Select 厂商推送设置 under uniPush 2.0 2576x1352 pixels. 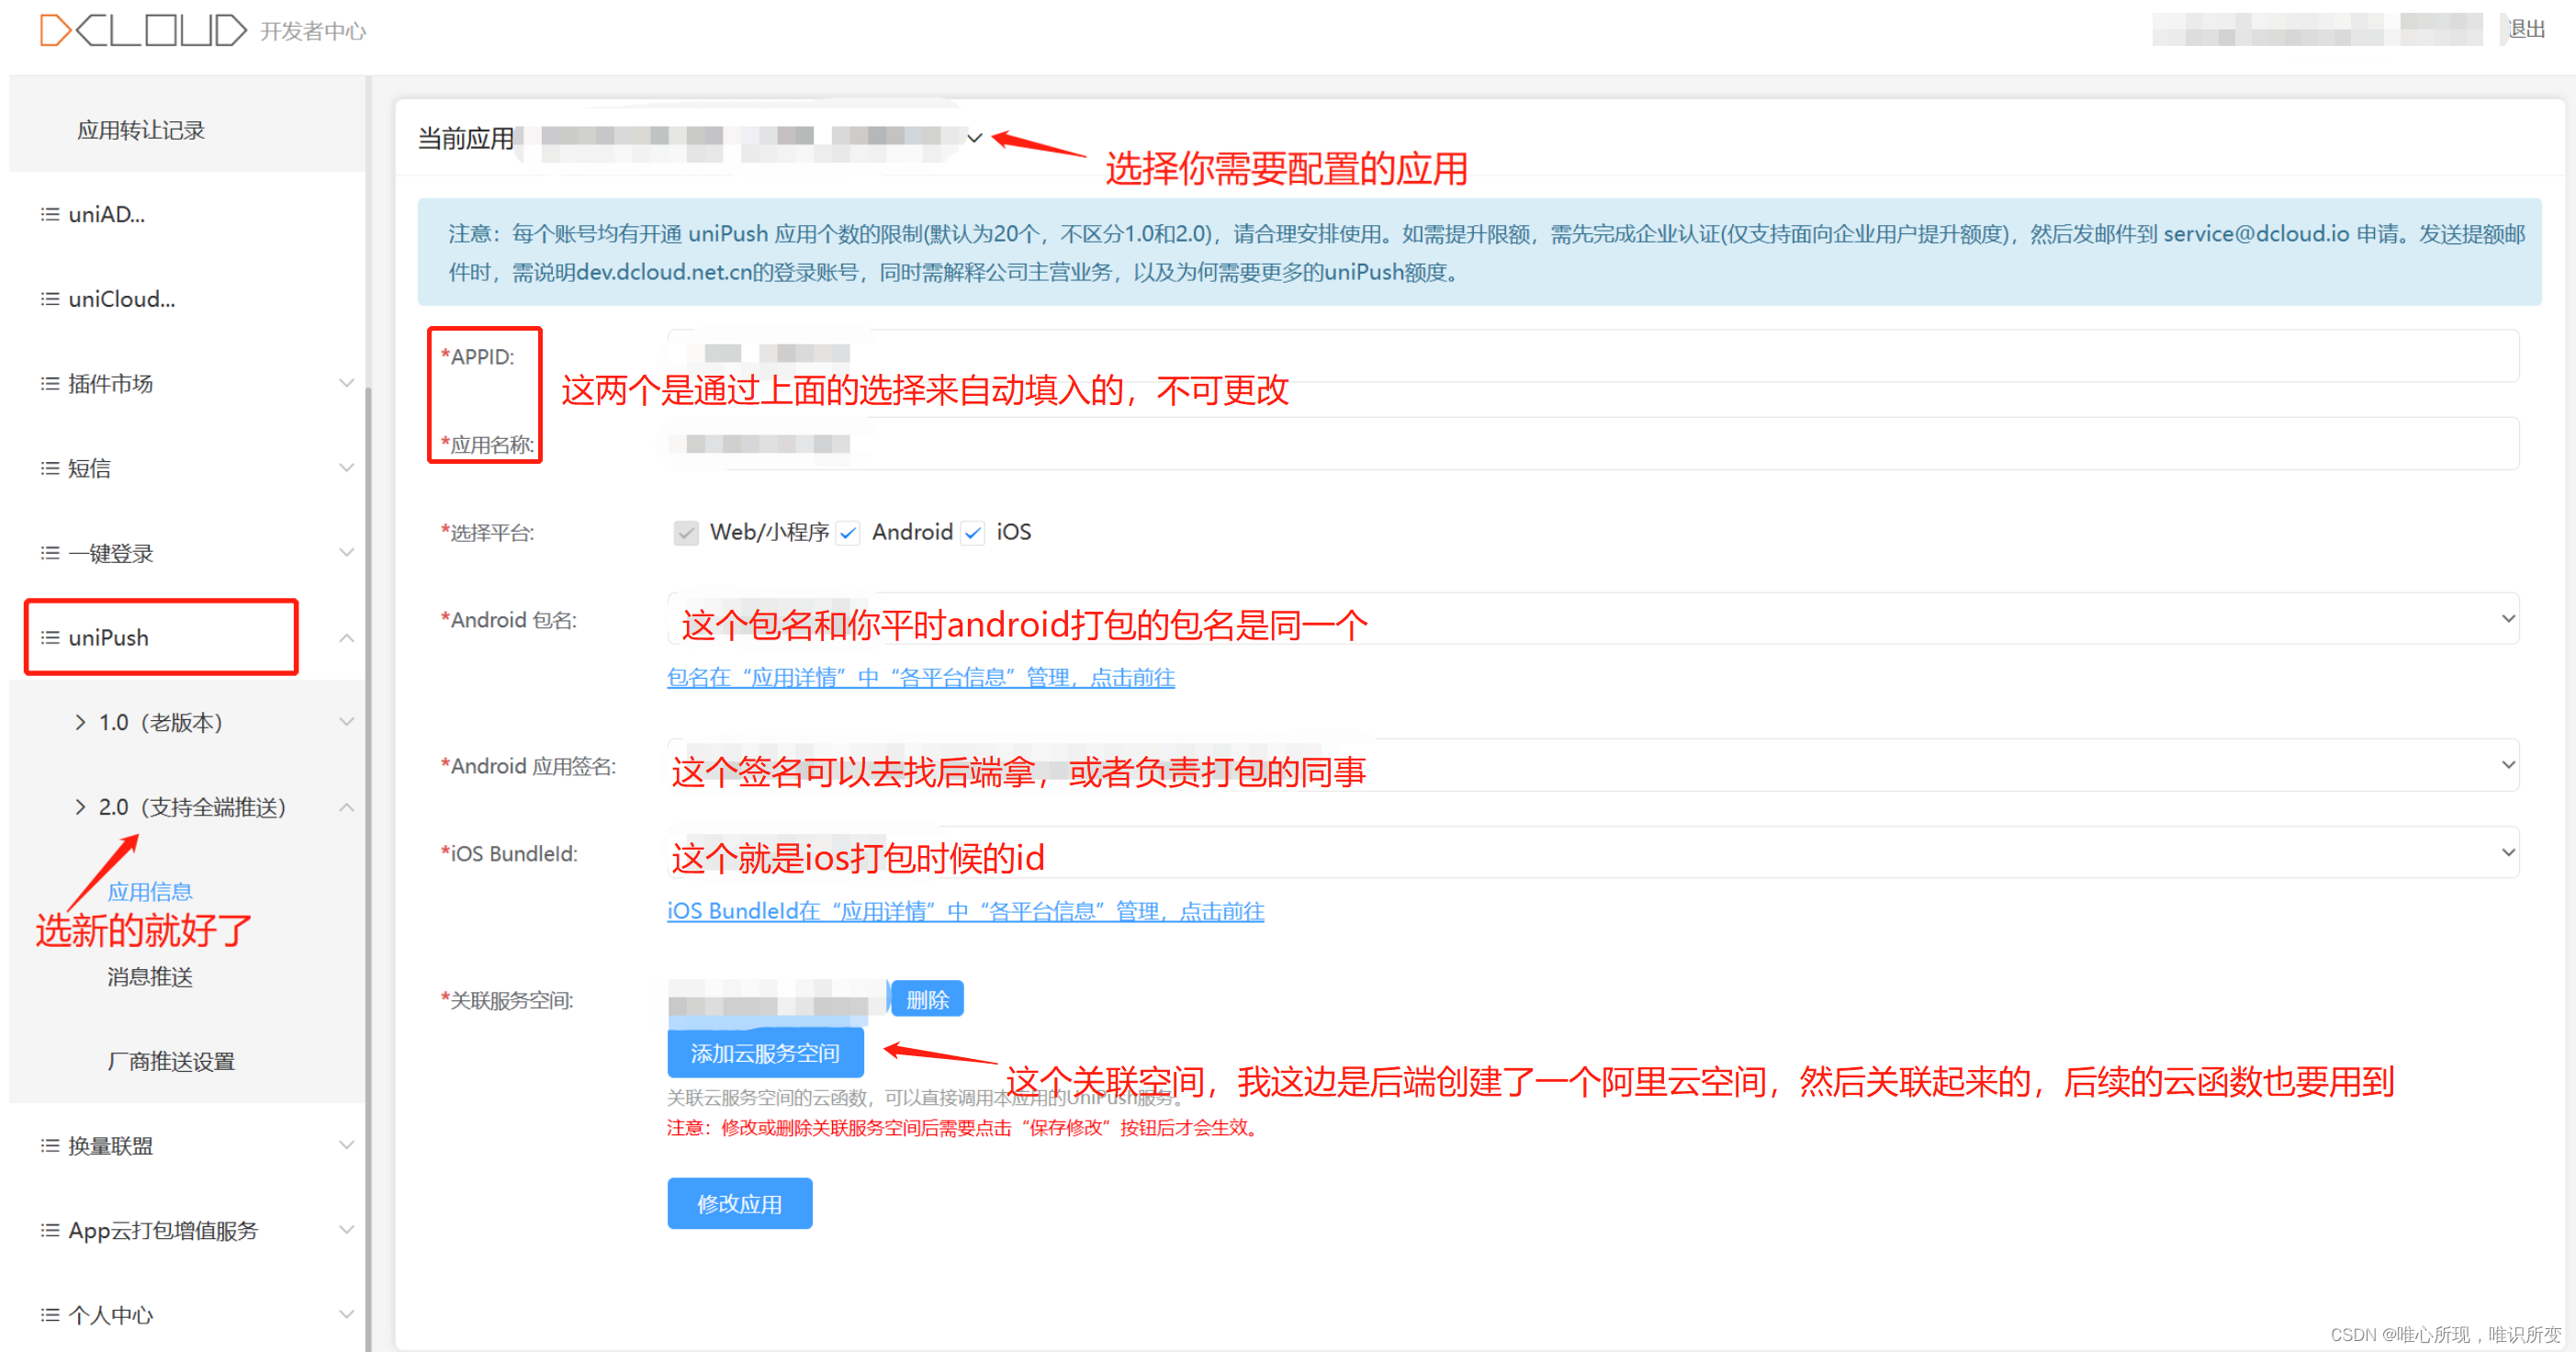[x=171, y=1061]
